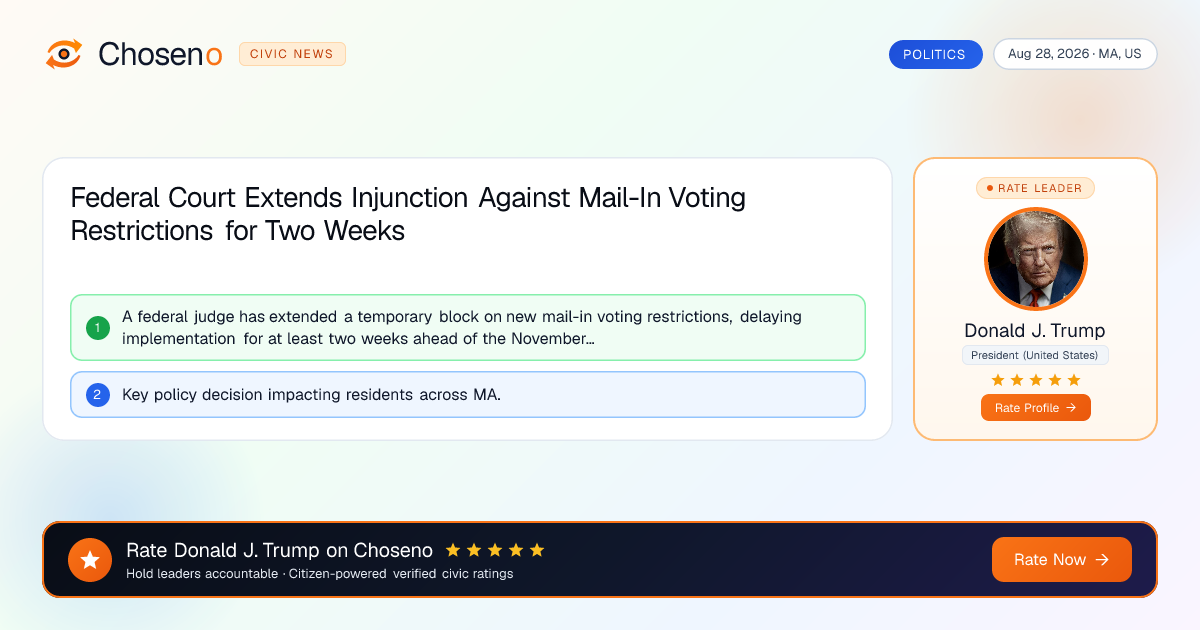Click the green number 1 badge

(98, 328)
